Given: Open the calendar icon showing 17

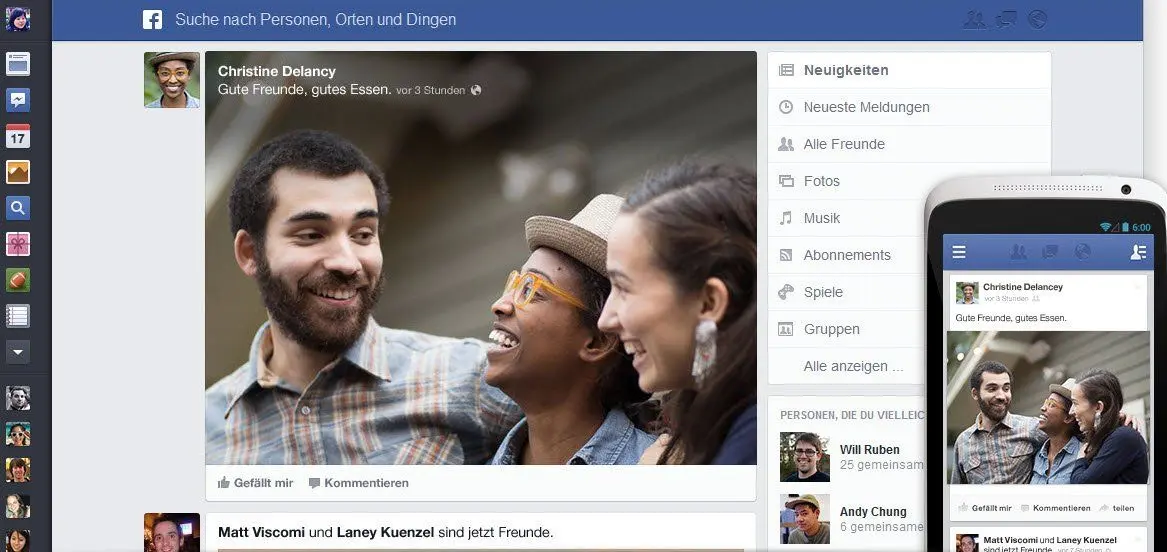Looking at the screenshot, I should point(18,136).
